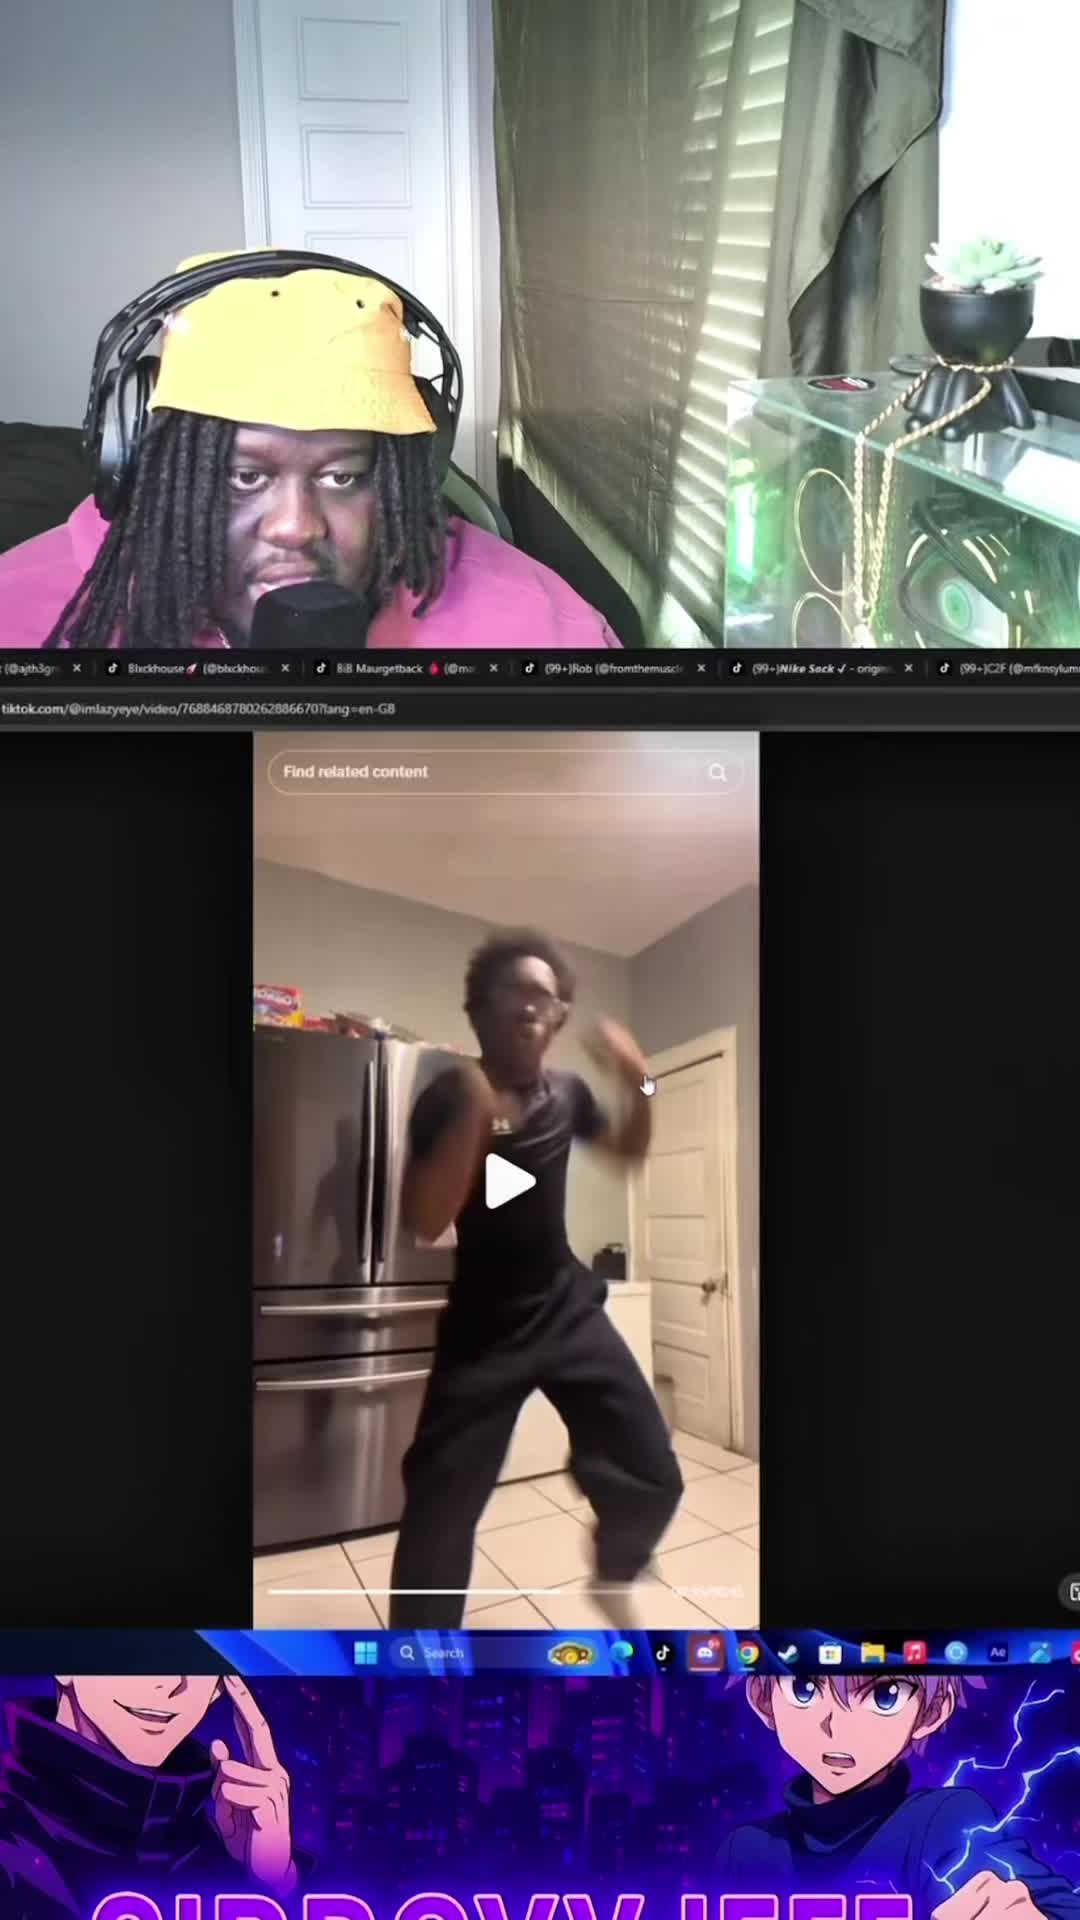1080x1920 pixels.
Task: Open the Windows Start menu
Action: click(x=365, y=1653)
